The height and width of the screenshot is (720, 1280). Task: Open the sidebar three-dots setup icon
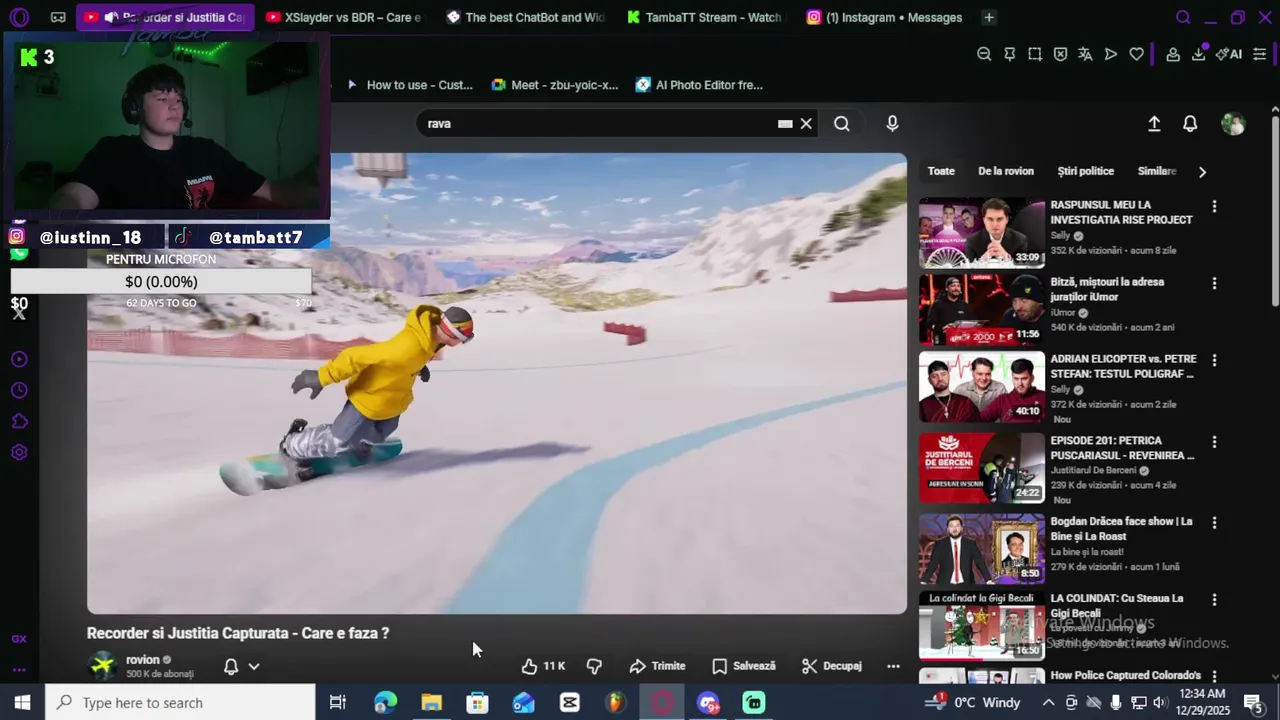(19, 670)
